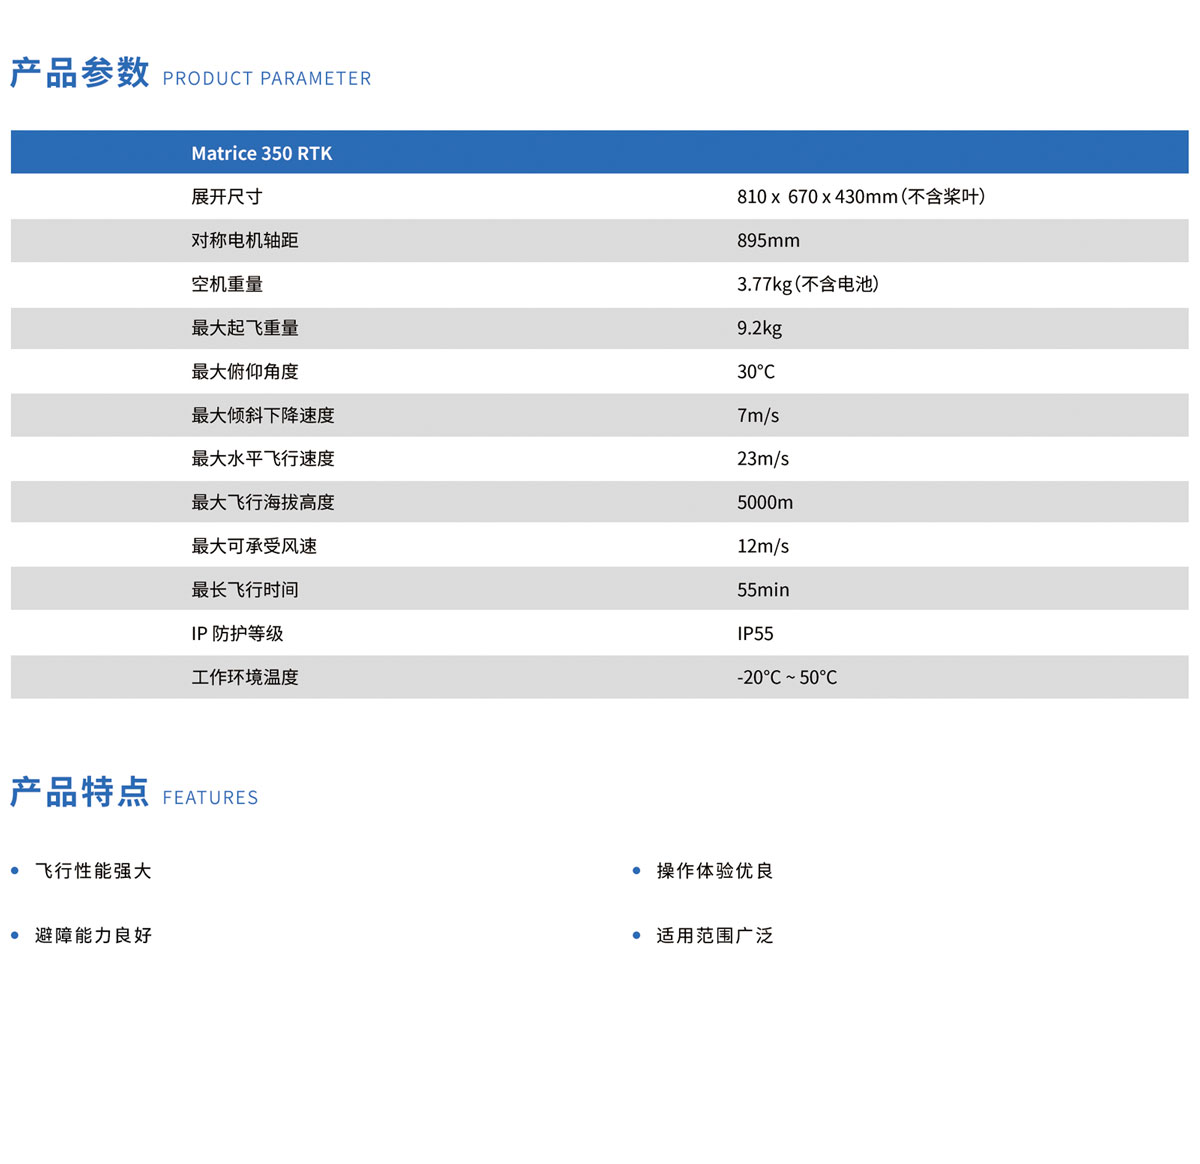This screenshot has width=1200, height=1164.
Task: Select the 895mm motor wheelbase value
Action: point(768,241)
